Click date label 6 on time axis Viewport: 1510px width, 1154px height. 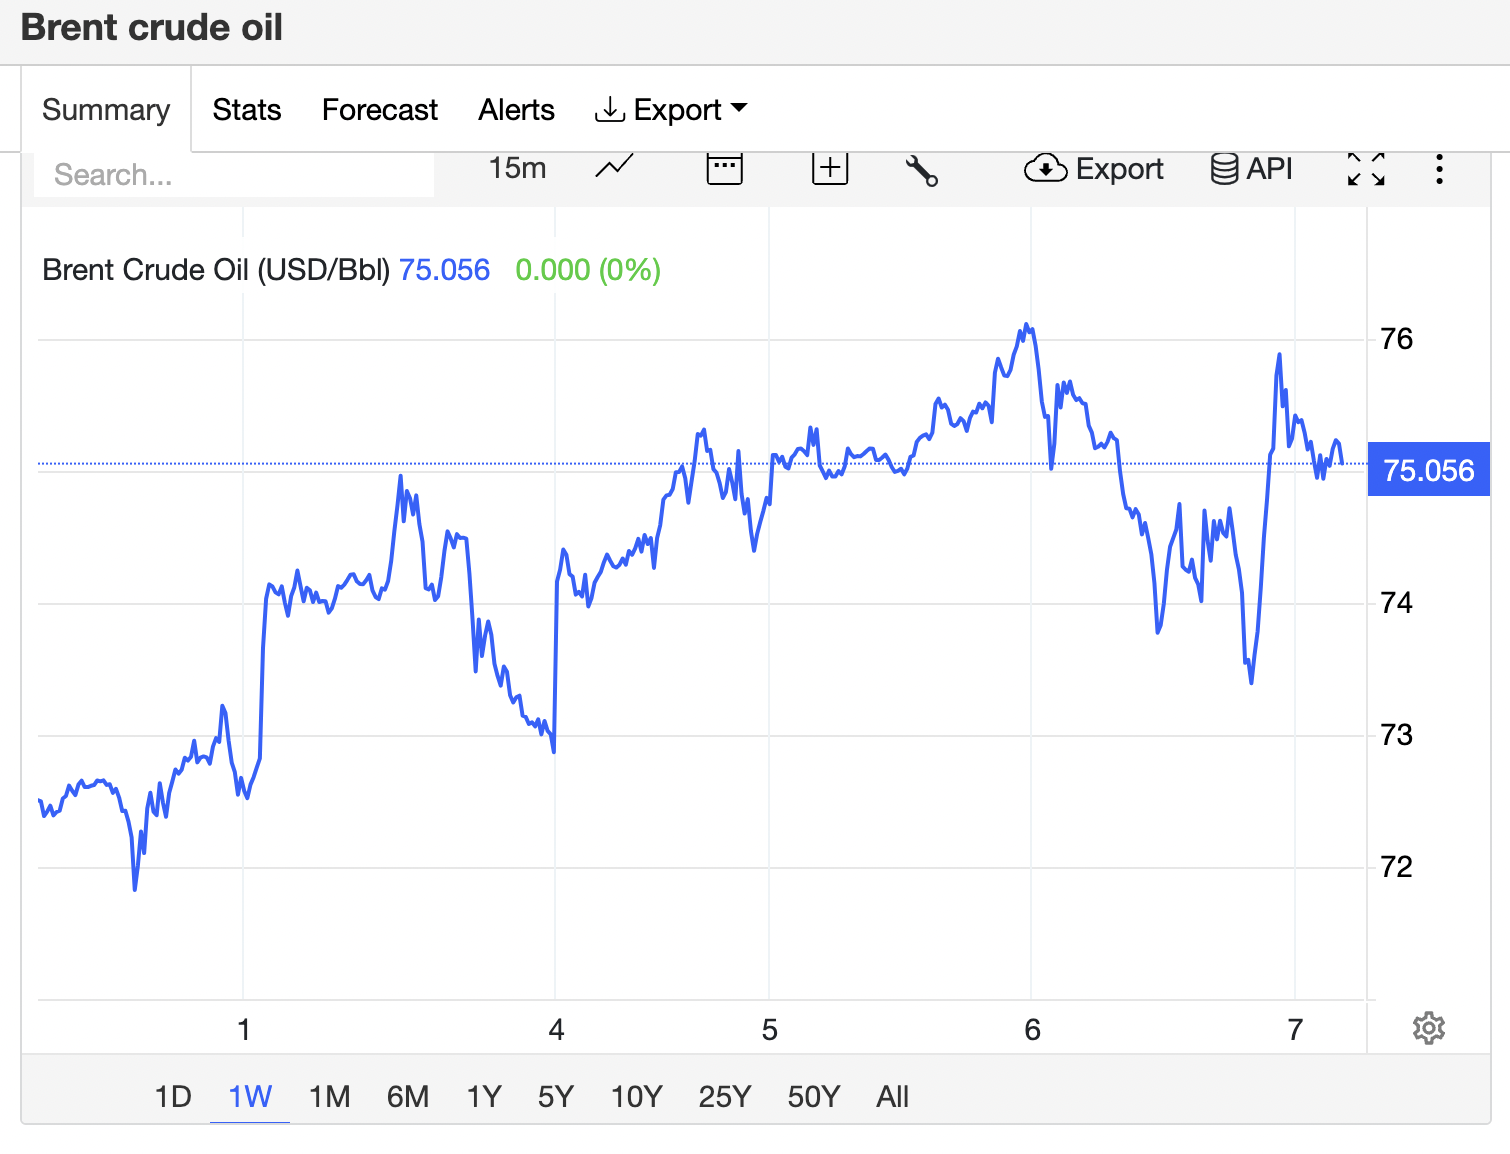coord(1032,1030)
